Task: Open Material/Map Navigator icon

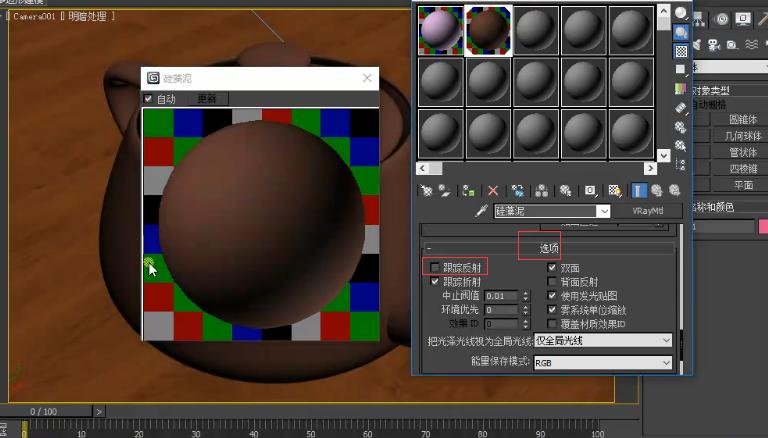Action: pyautogui.click(x=681, y=165)
